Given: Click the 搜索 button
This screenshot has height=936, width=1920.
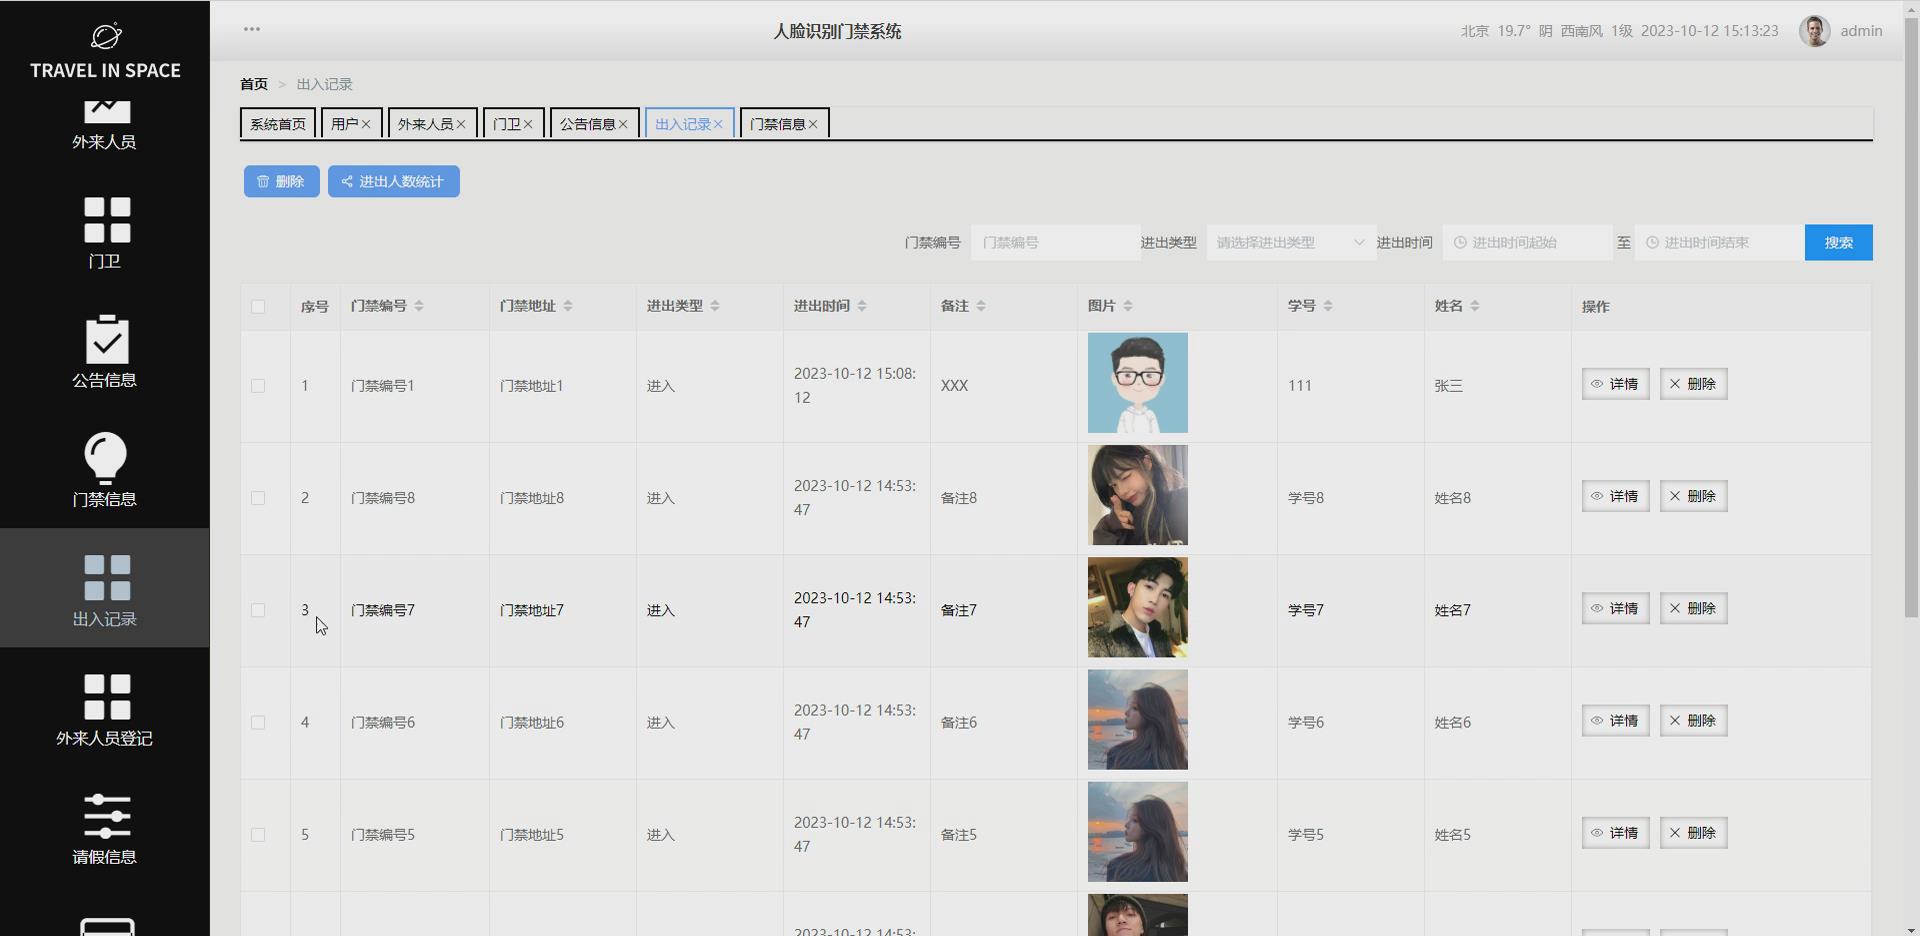Looking at the screenshot, I should (x=1838, y=242).
